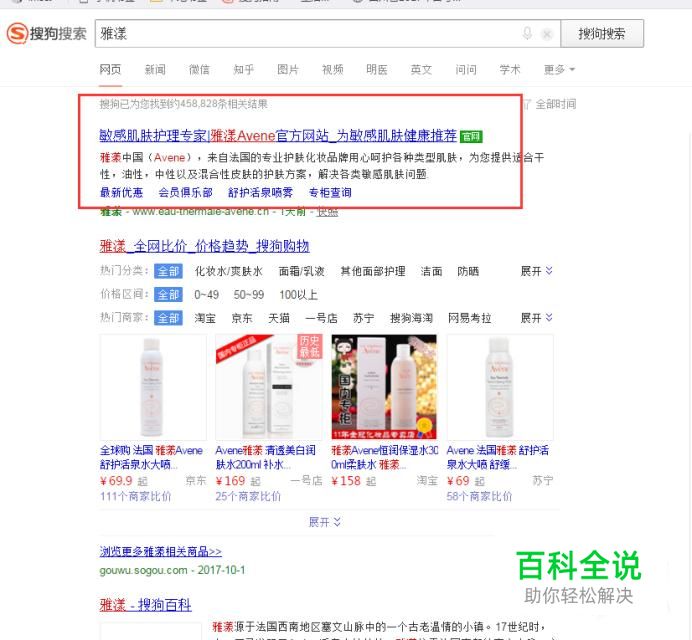
Task: Expand the 热门分类 row with 展开
Action: (x=536, y=271)
